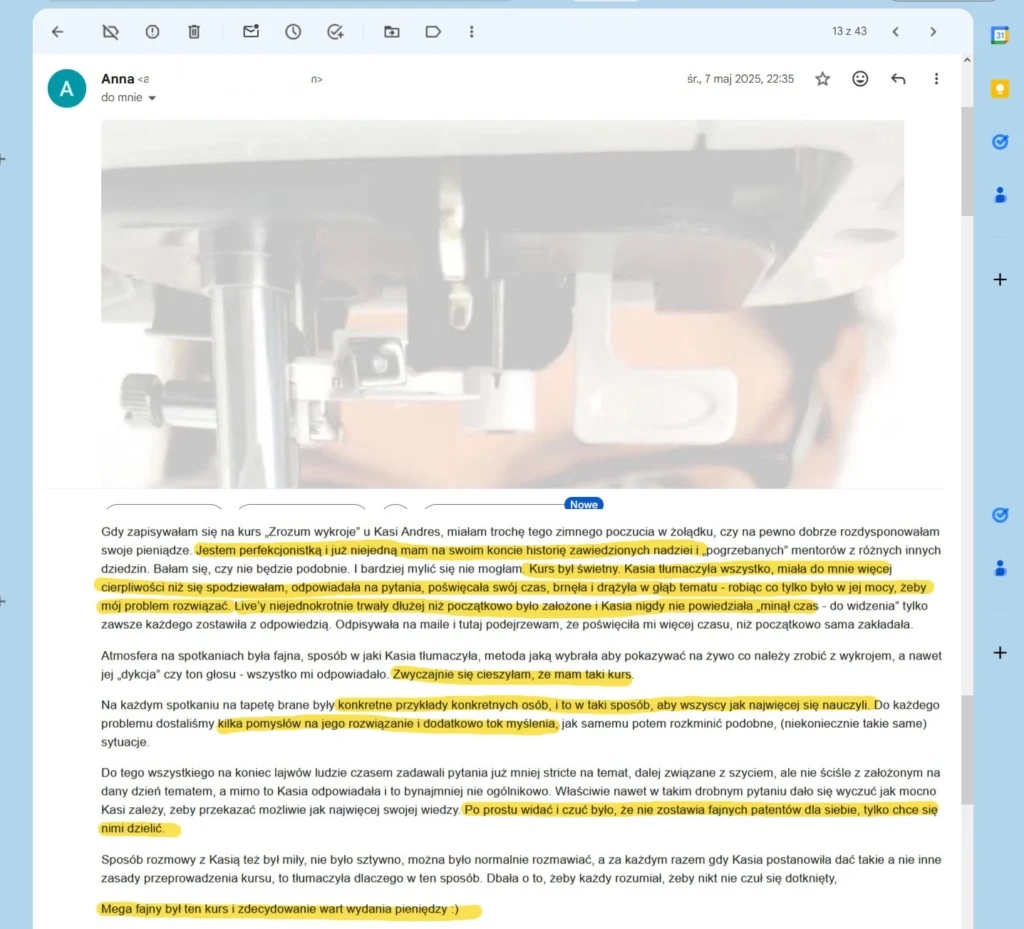Screen dimensions: 1024x929
Task: Go to the newer email
Action: tap(895, 31)
